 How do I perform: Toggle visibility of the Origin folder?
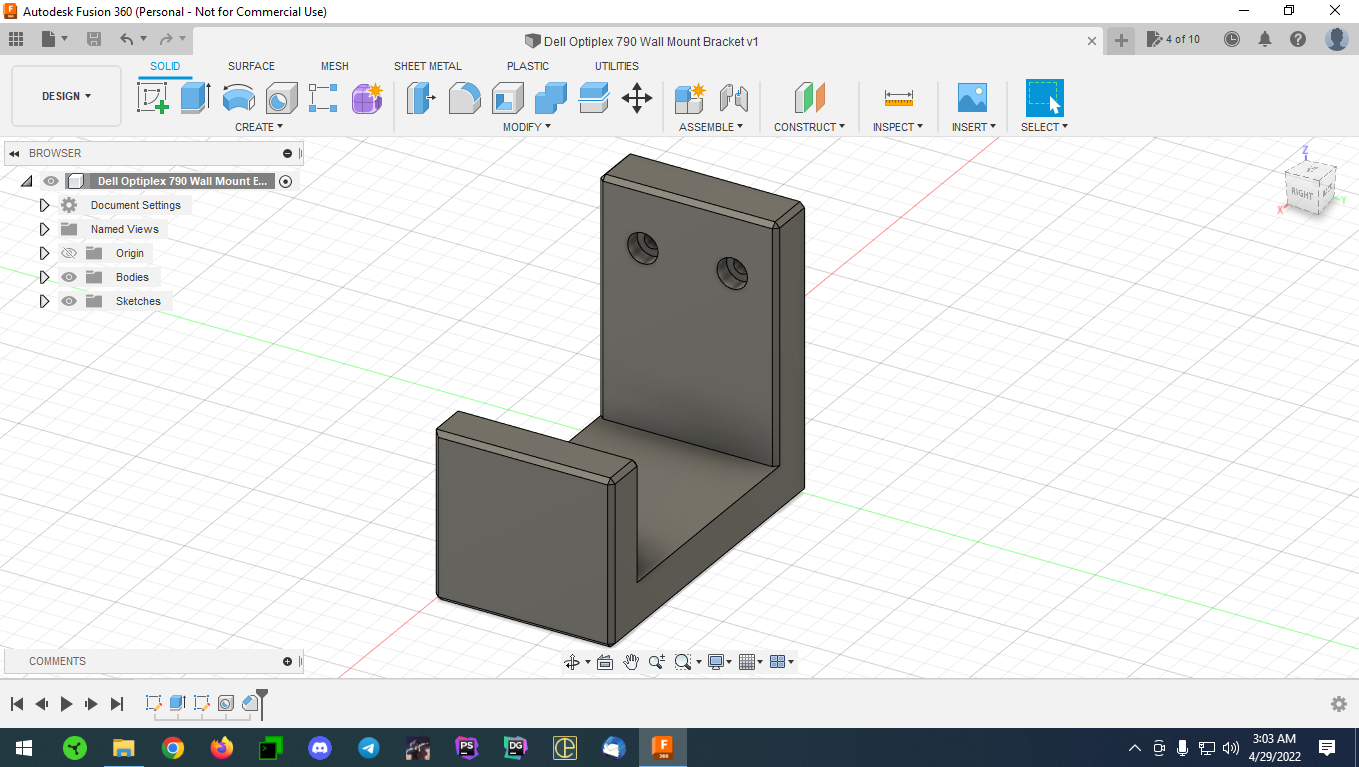[69, 253]
